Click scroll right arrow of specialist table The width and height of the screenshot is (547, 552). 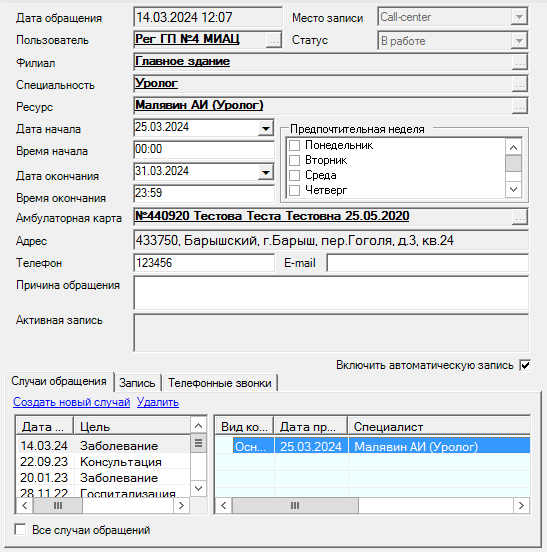[521, 506]
